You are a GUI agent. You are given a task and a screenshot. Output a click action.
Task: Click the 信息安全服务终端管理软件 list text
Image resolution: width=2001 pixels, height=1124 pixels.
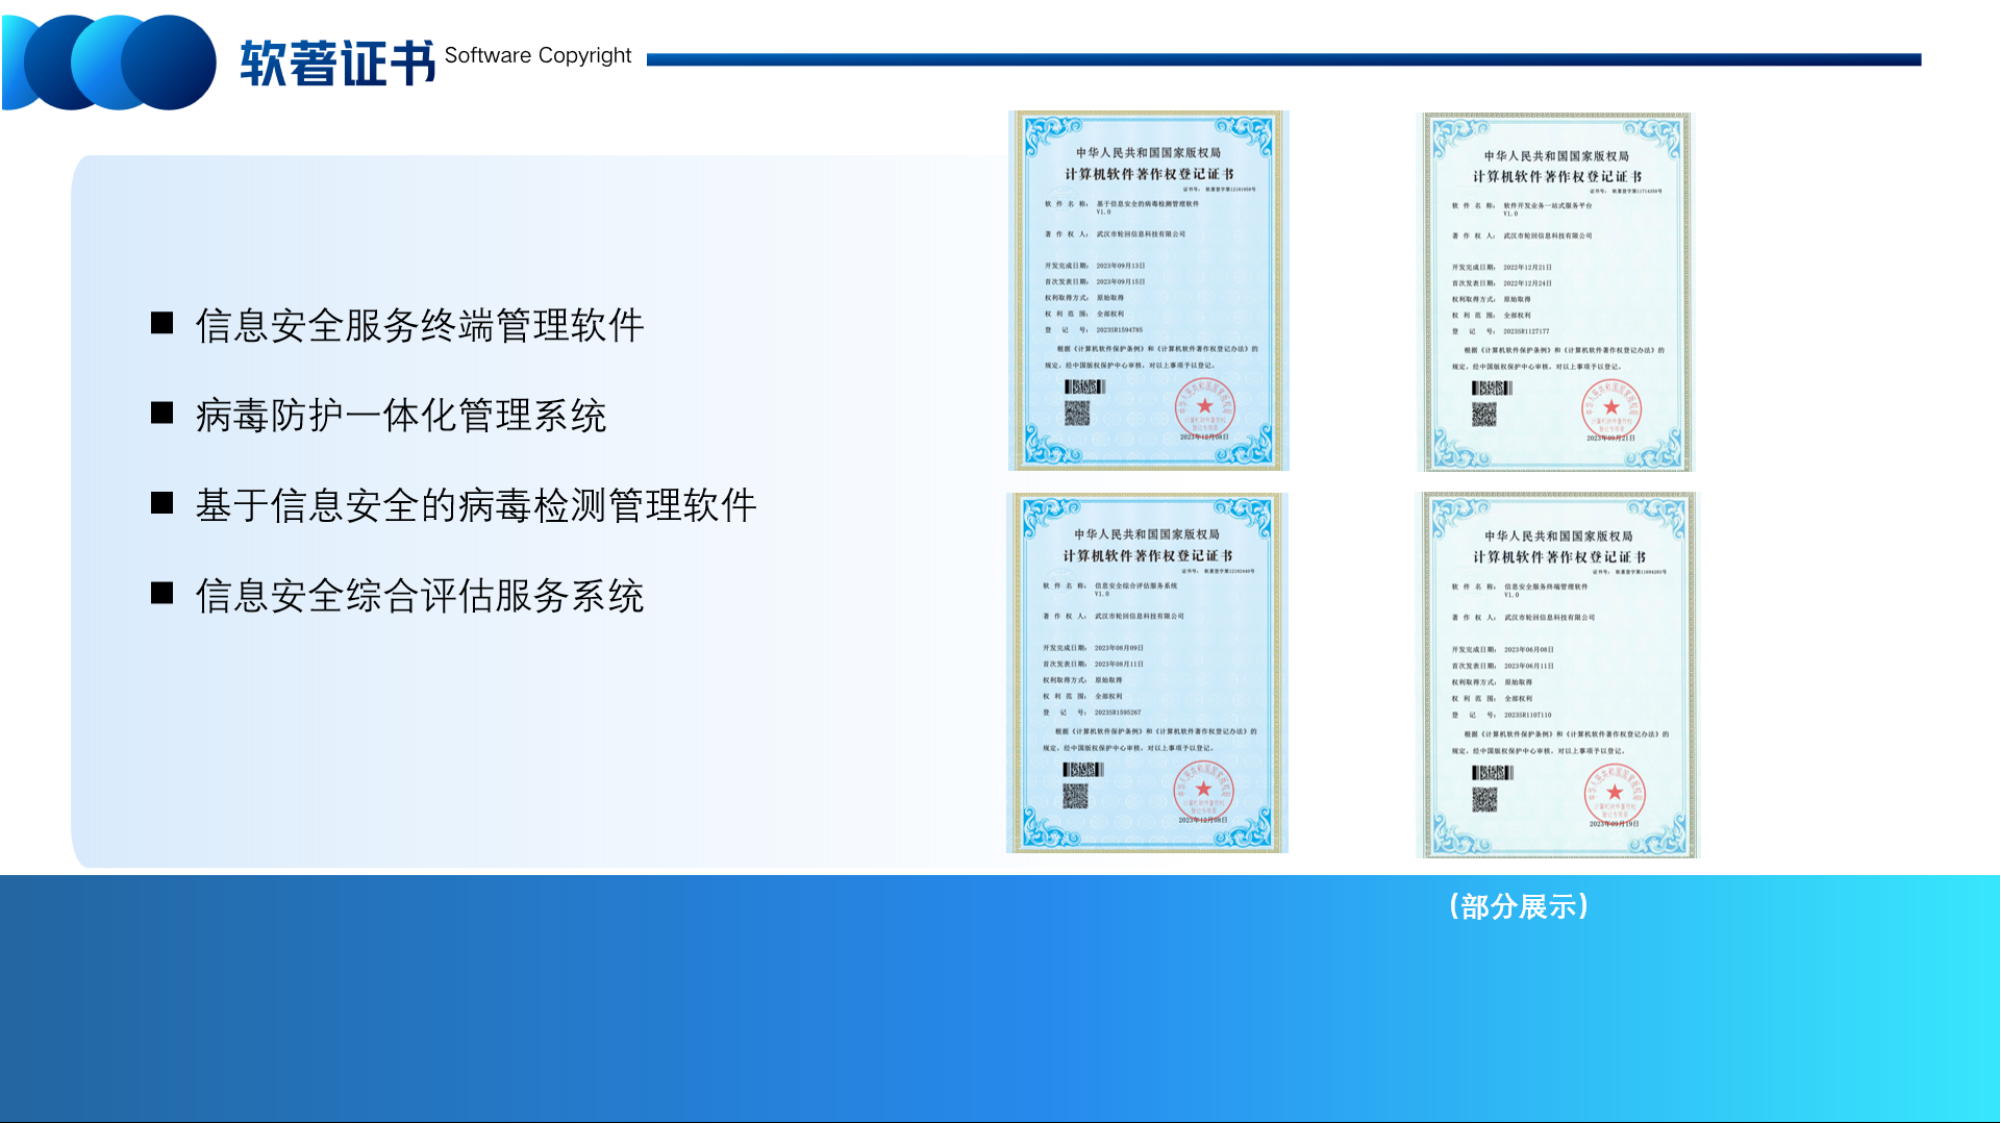(x=420, y=326)
